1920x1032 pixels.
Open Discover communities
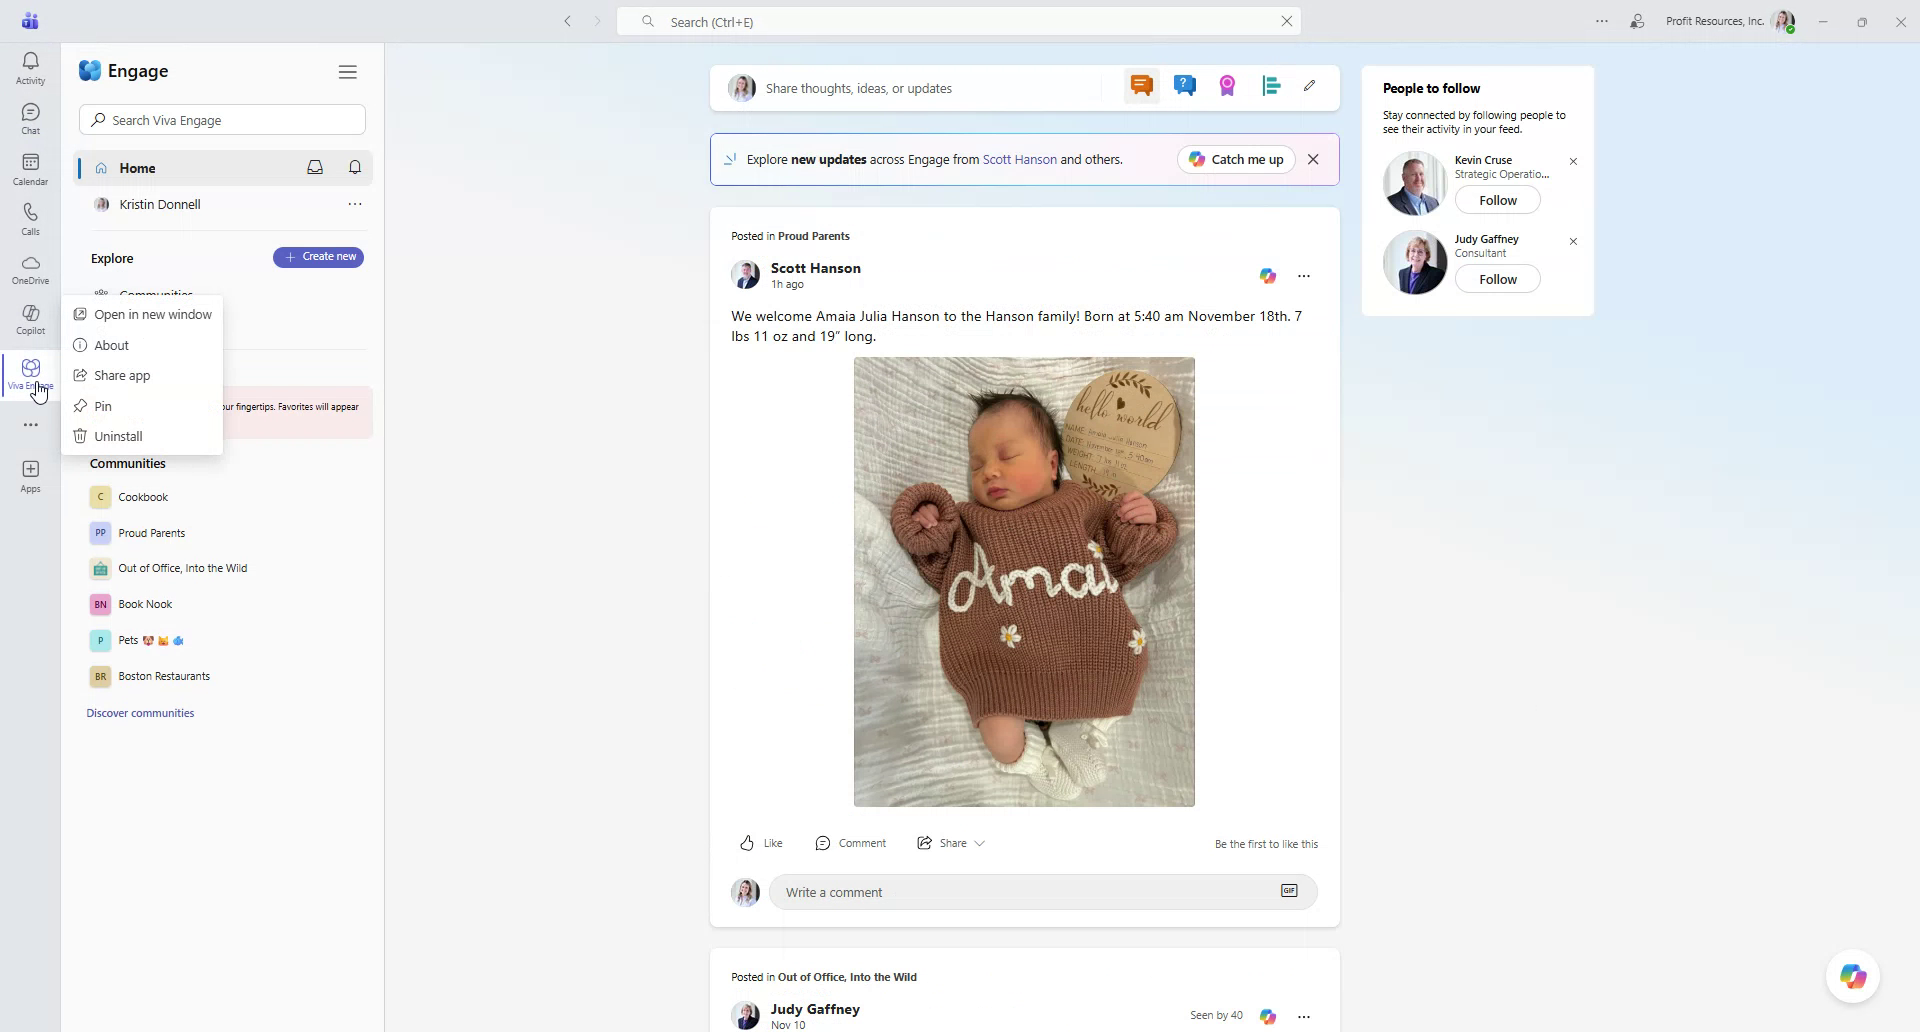tap(140, 712)
